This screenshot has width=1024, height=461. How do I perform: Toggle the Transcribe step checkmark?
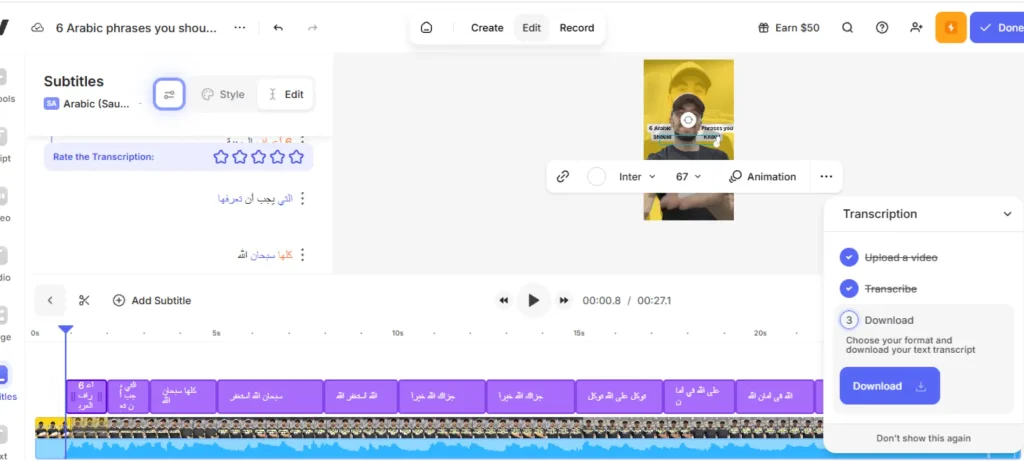[849, 288]
